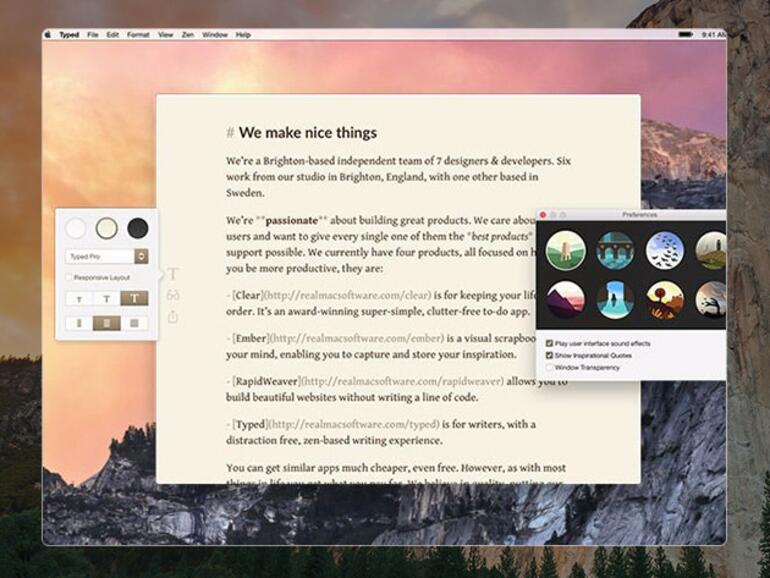Screen dimensions: 770x578
Task: Click the heading 'We make nice things'
Action: (308, 133)
